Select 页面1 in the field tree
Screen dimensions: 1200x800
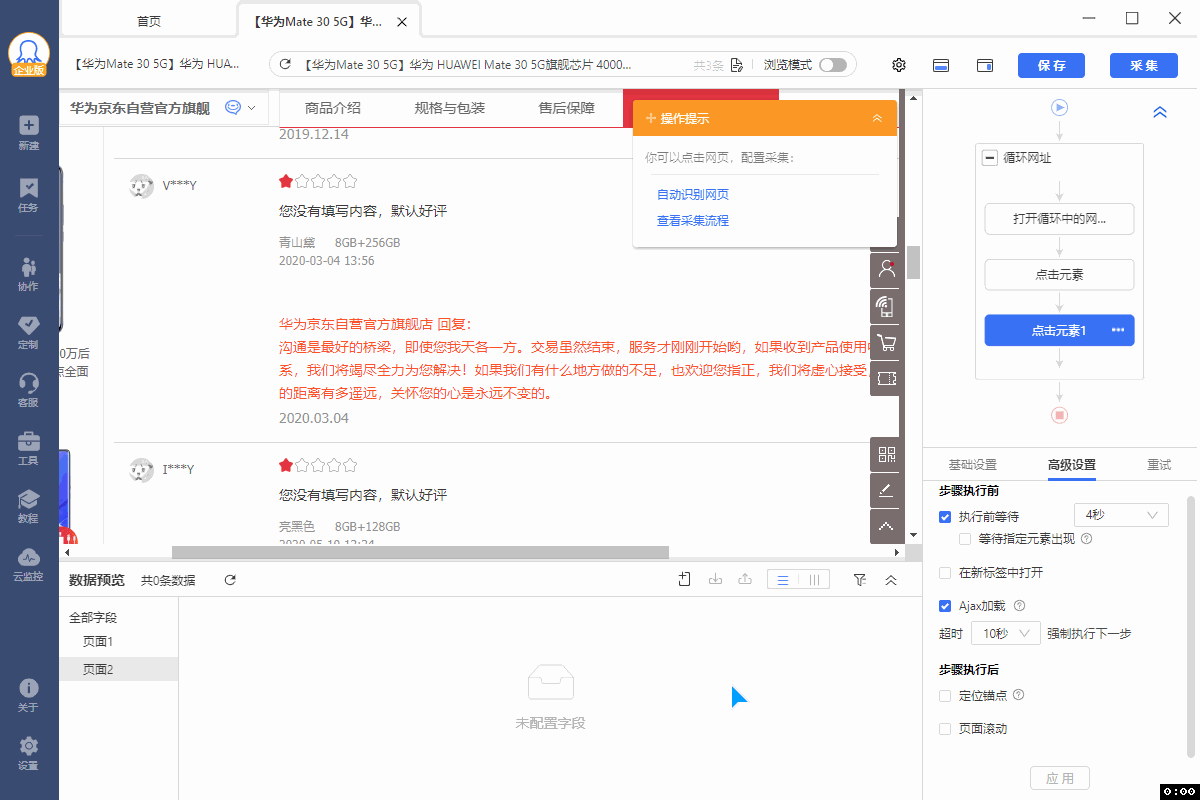pos(98,642)
